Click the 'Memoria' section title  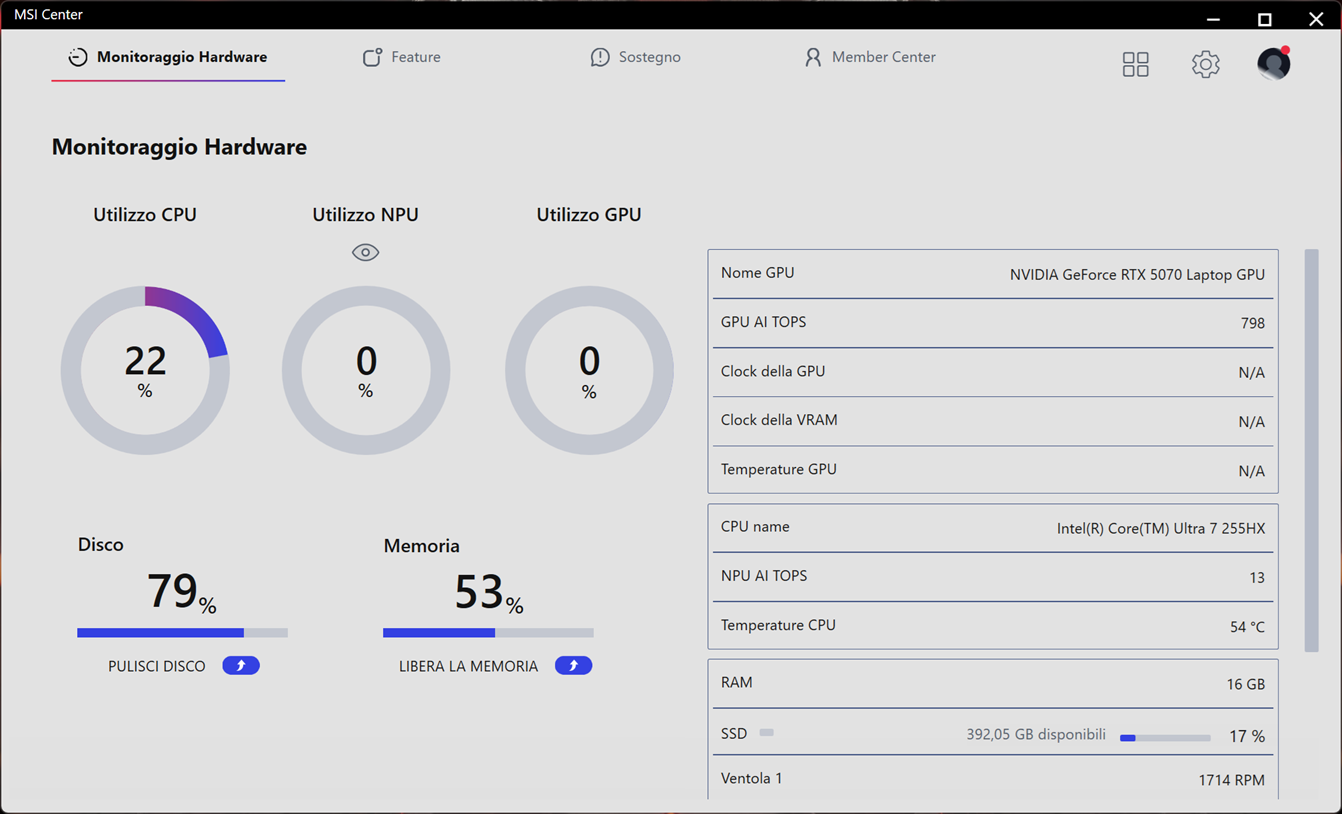(422, 546)
